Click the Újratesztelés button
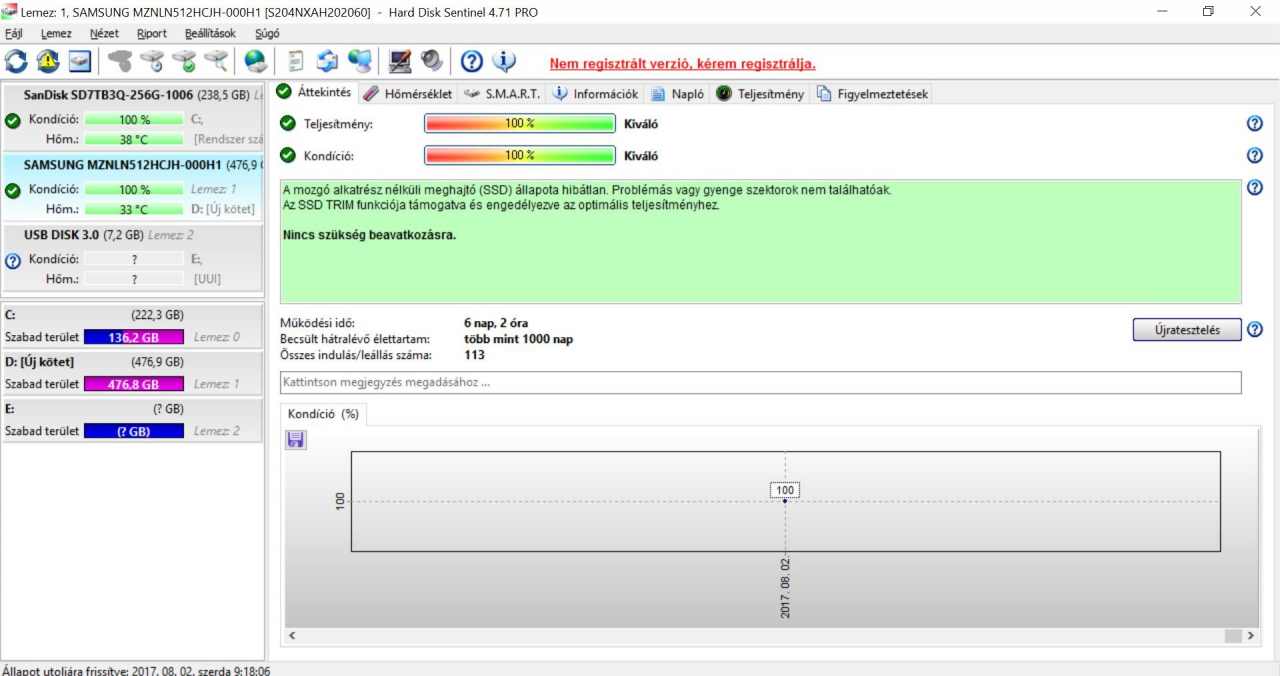 point(1187,330)
